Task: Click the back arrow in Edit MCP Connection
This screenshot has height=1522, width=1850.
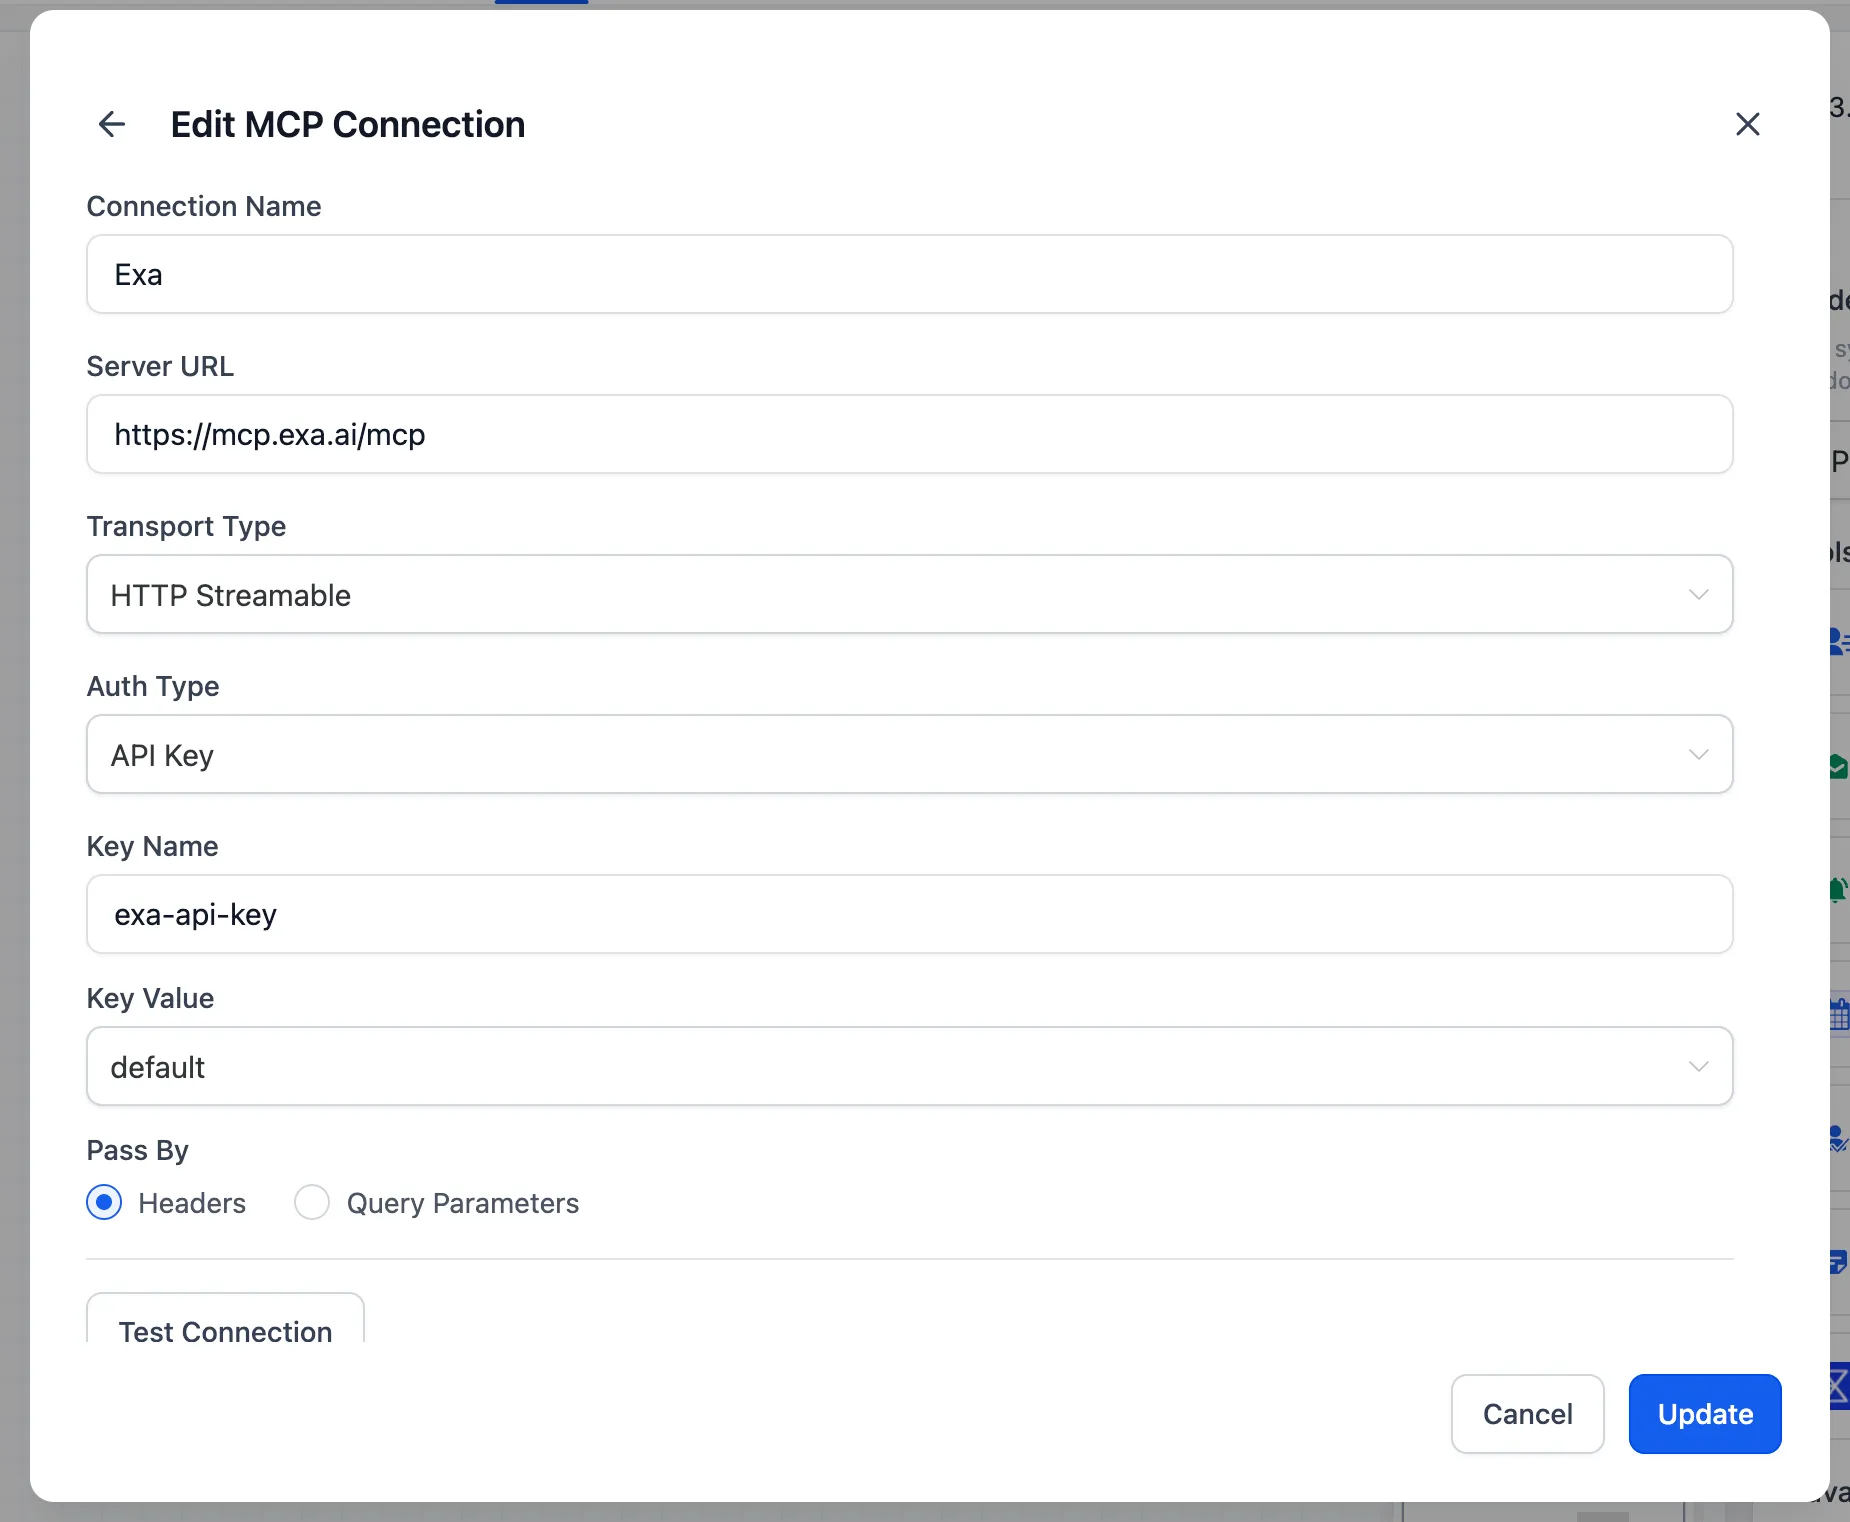Action: pyautogui.click(x=112, y=124)
